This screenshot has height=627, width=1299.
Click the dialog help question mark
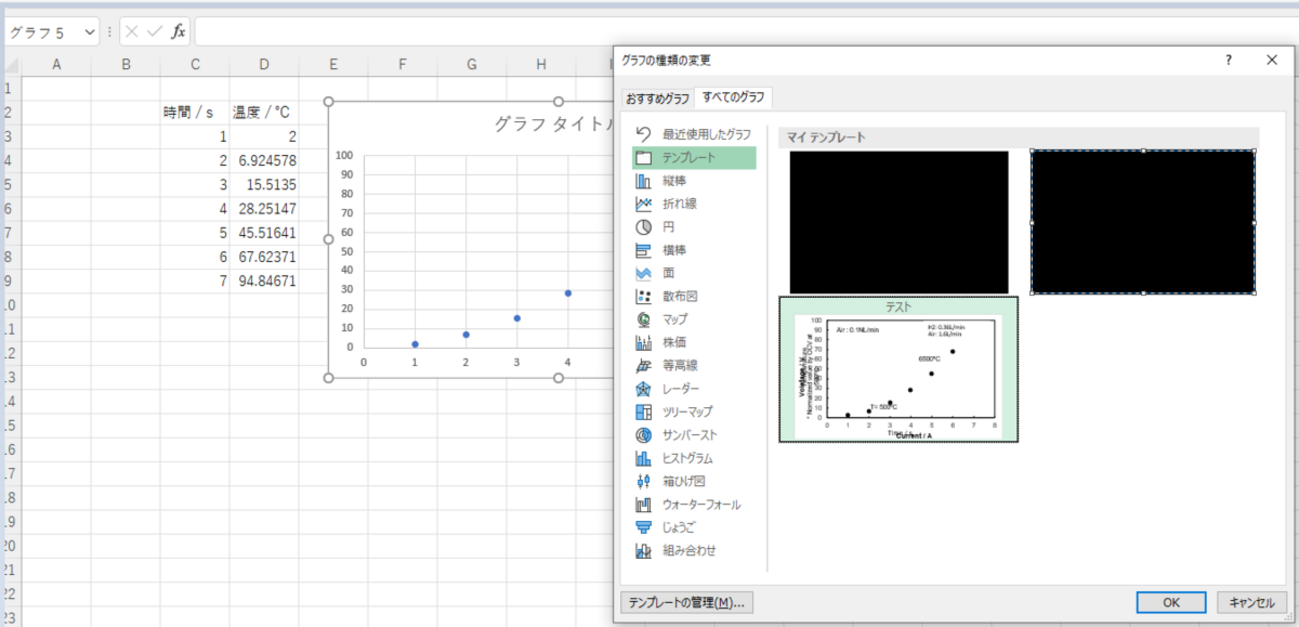click(x=1228, y=60)
